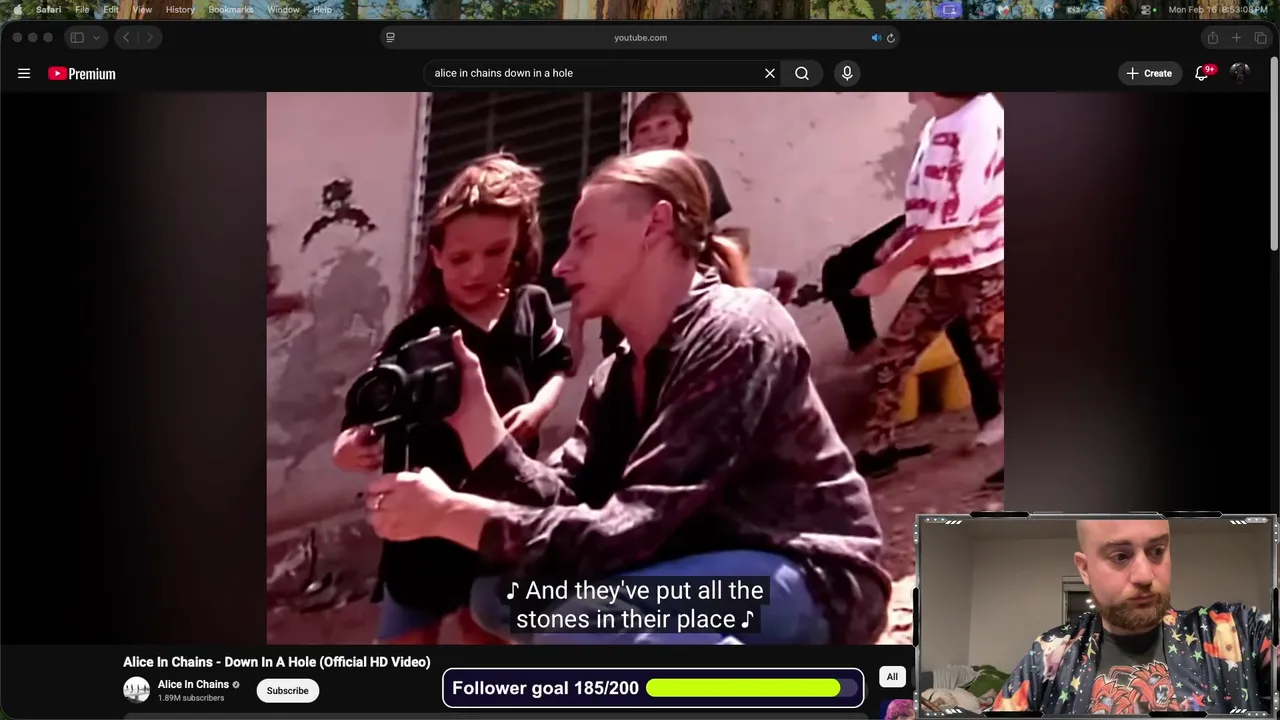This screenshot has height=720, width=1280.
Task: Open the Bookmarks menu
Action: [x=231, y=9]
